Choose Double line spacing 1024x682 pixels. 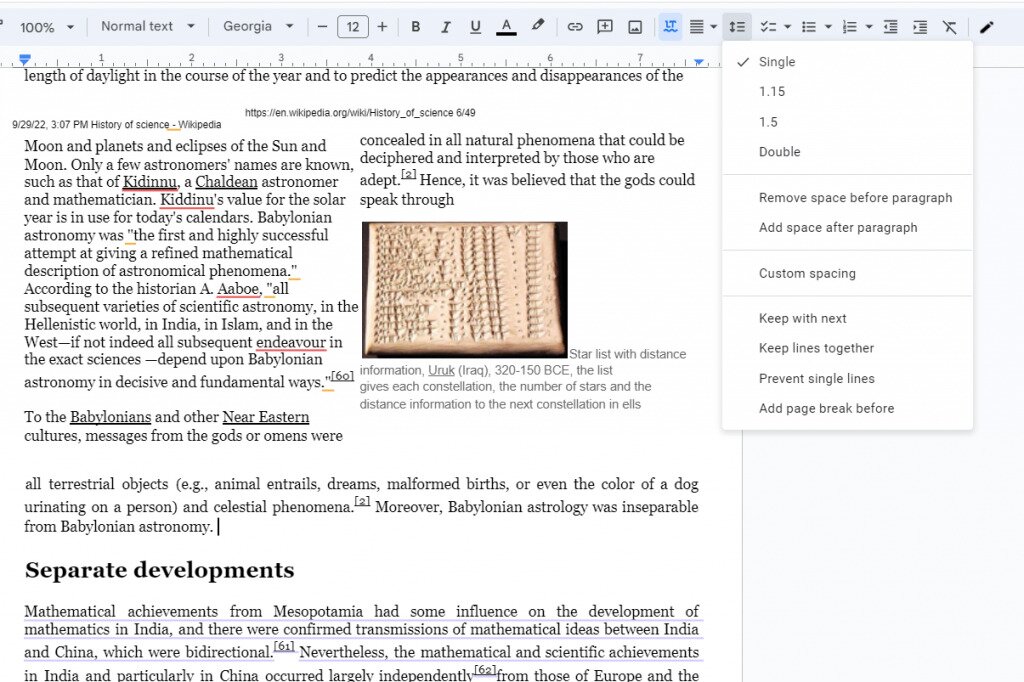tap(779, 152)
